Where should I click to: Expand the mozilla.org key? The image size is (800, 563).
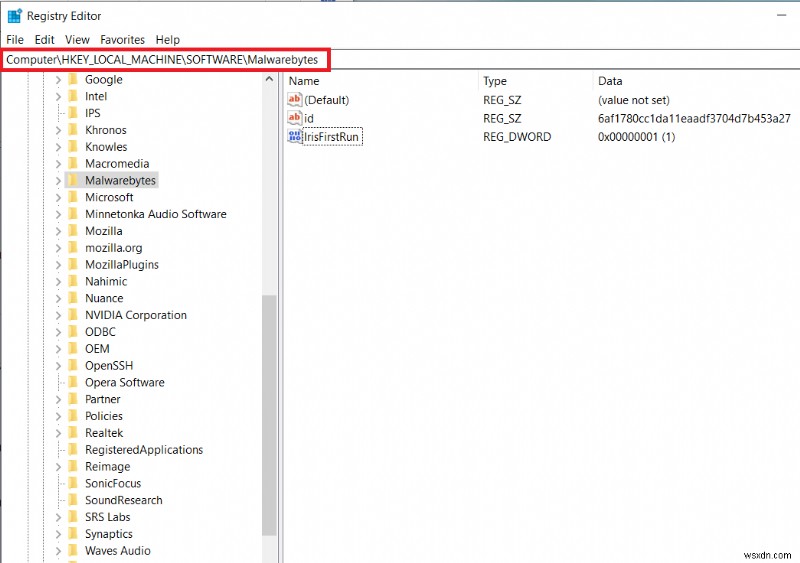(58, 248)
